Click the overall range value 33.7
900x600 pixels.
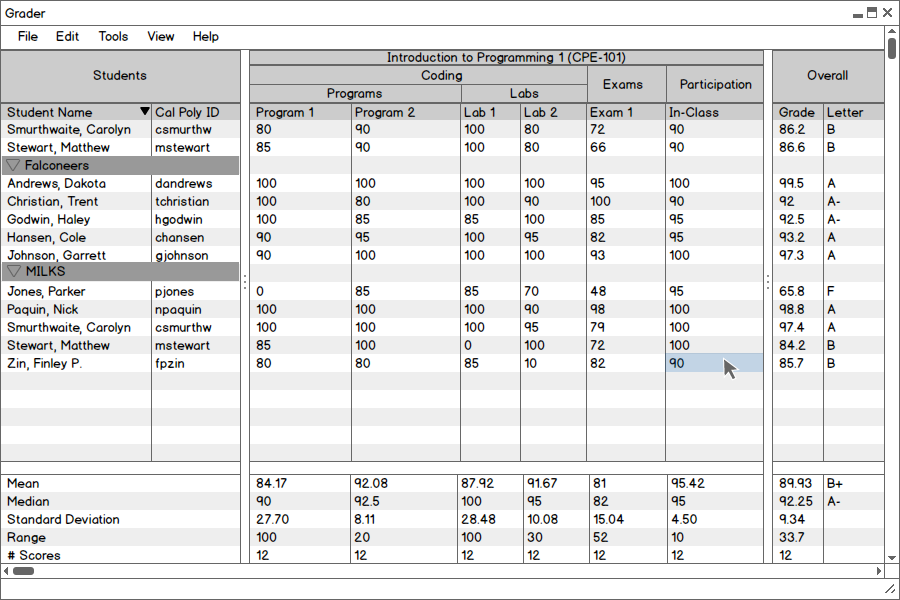click(x=792, y=537)
